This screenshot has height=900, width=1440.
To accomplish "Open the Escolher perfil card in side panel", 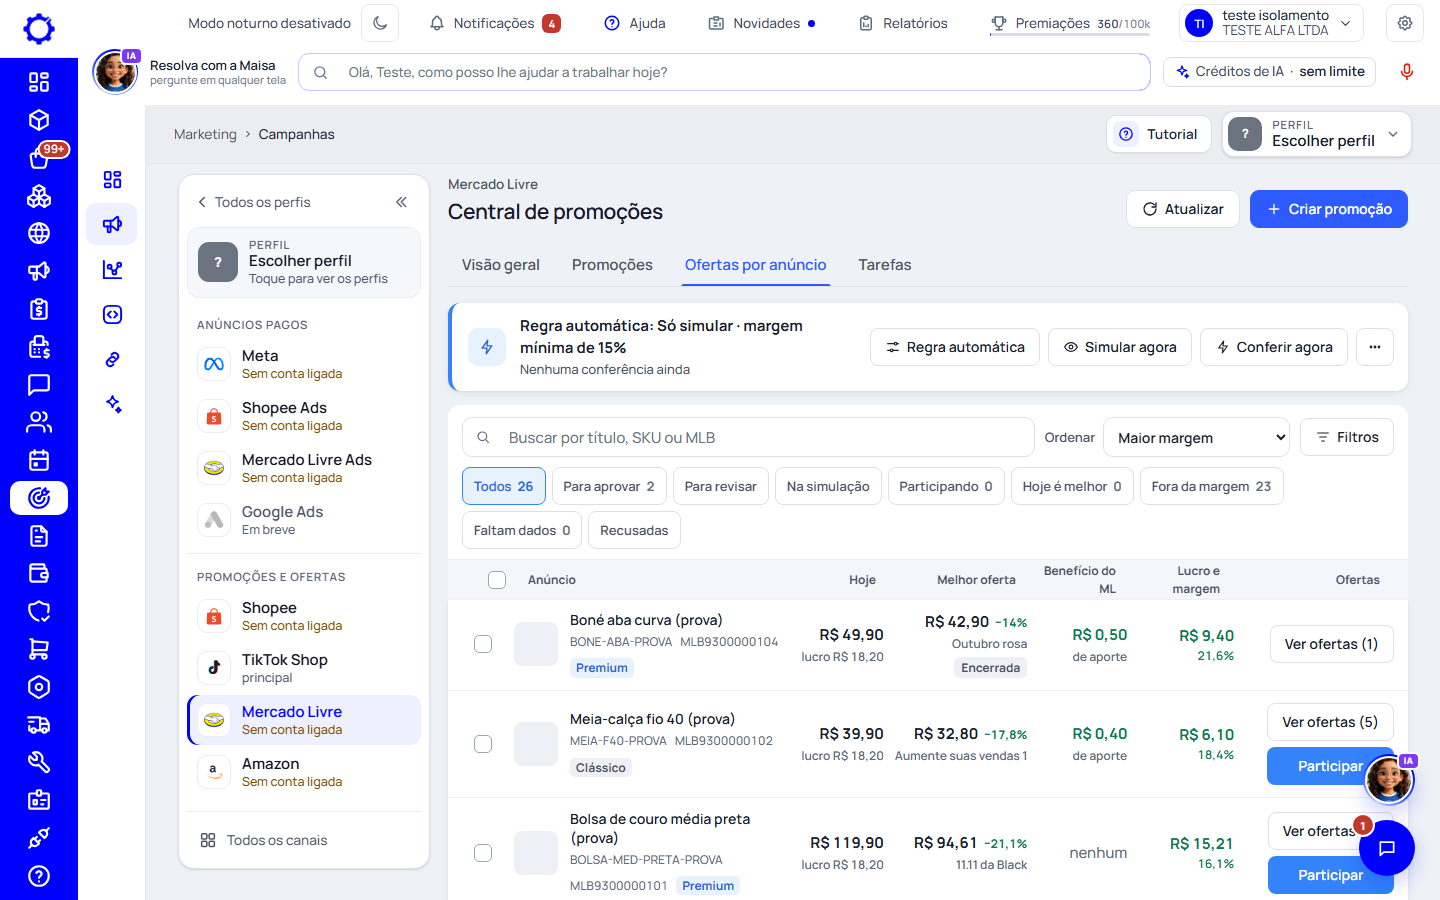I will coord(304,262).
